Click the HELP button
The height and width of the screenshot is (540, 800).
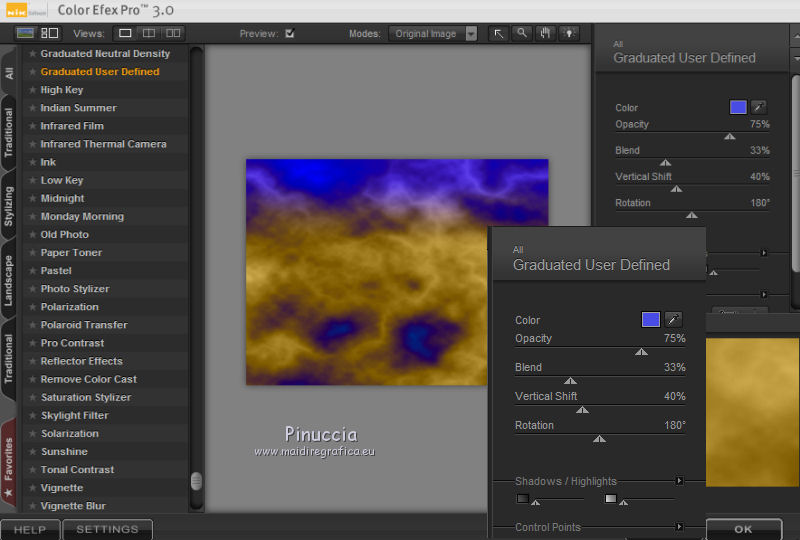(x=30, y=530)
